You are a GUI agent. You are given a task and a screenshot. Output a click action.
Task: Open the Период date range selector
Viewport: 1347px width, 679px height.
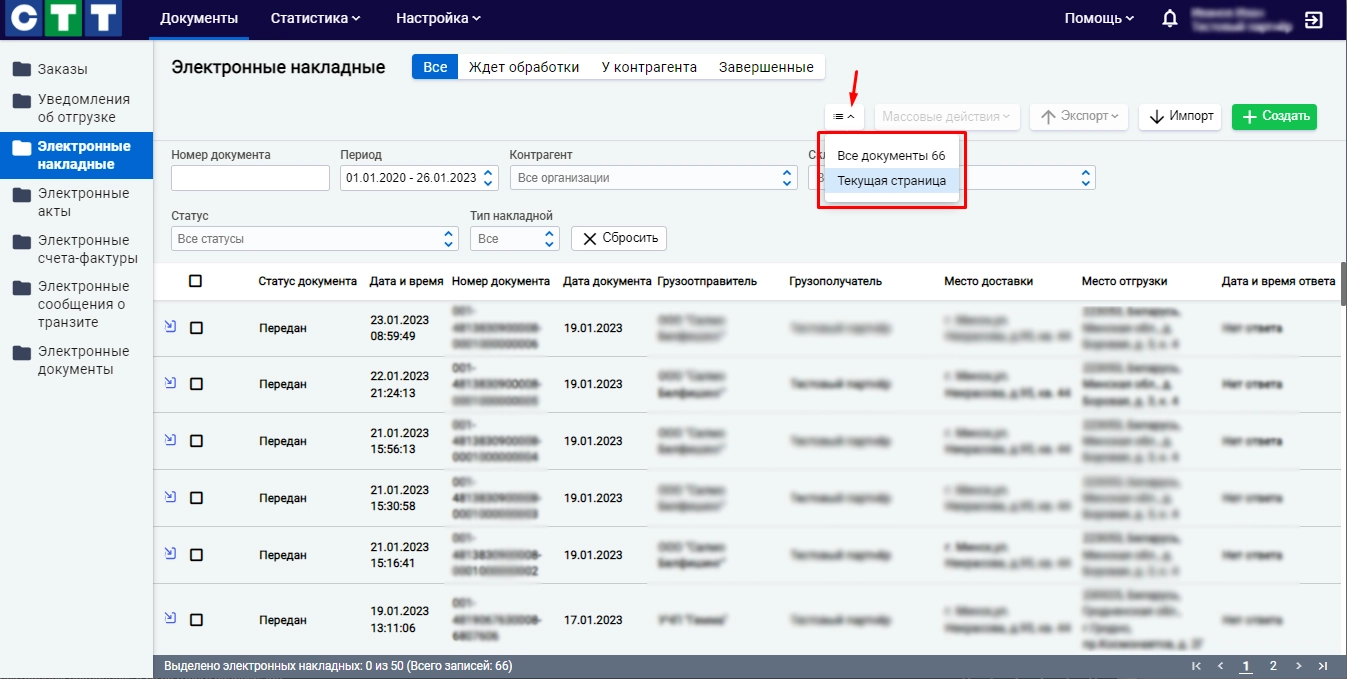(419, 178)
